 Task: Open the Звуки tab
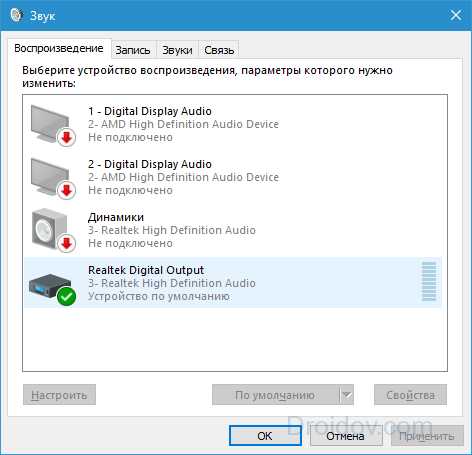coord(177,50)
